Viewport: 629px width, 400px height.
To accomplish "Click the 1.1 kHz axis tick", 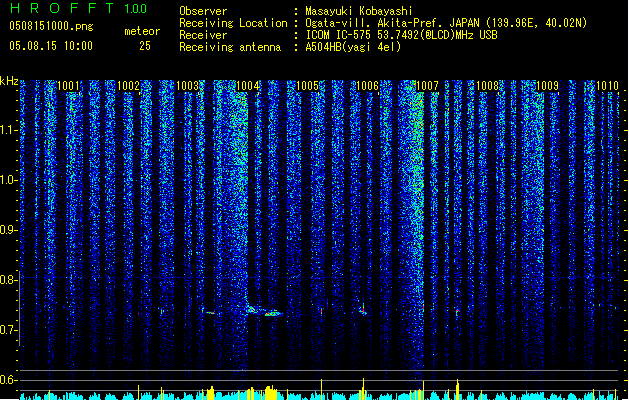I will (9, 130).
